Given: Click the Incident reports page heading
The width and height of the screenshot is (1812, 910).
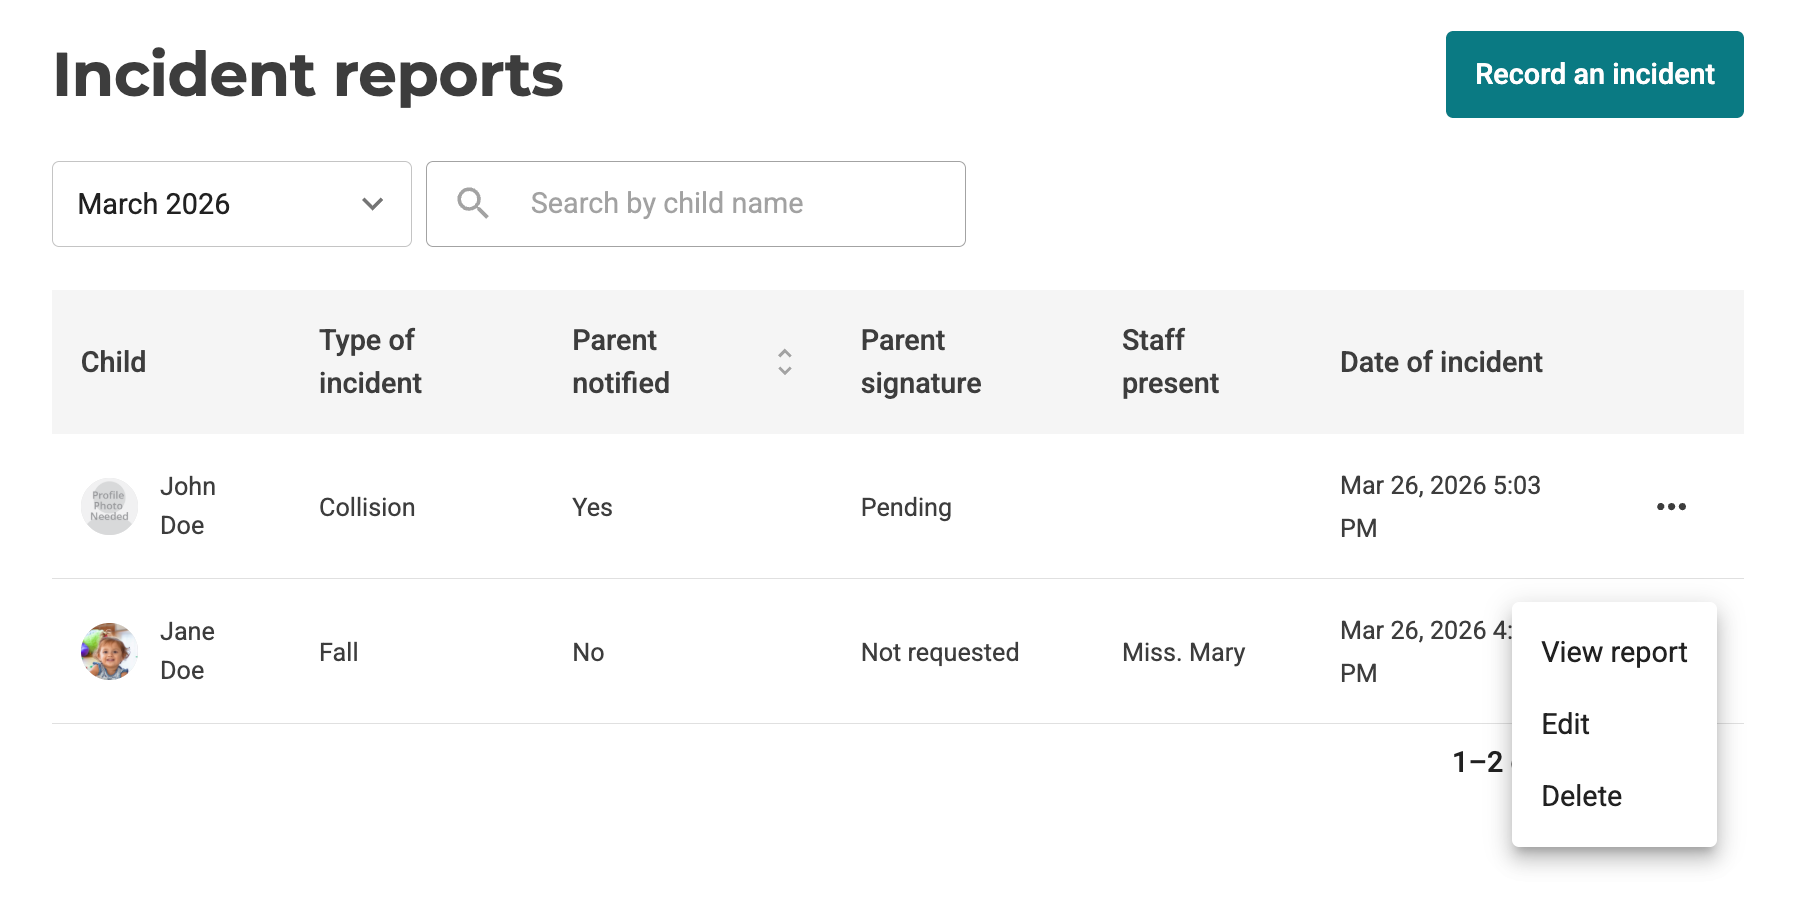Looking at the screenshot, I should pos(308,75).
